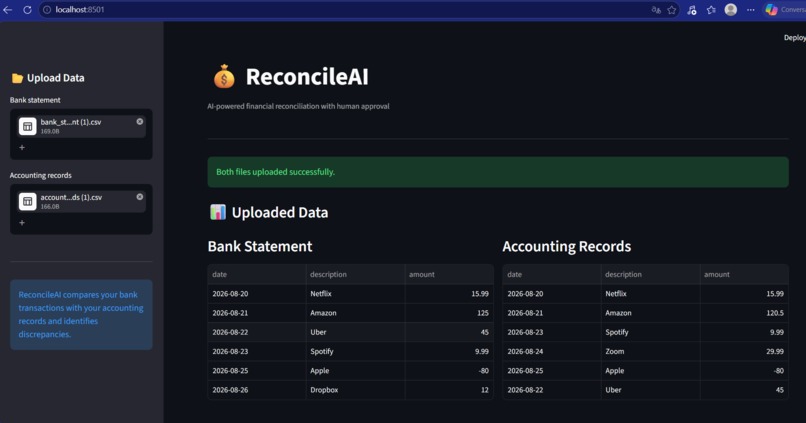
Task: Open the Streamlit Deploy button
Action: (795, 38)
